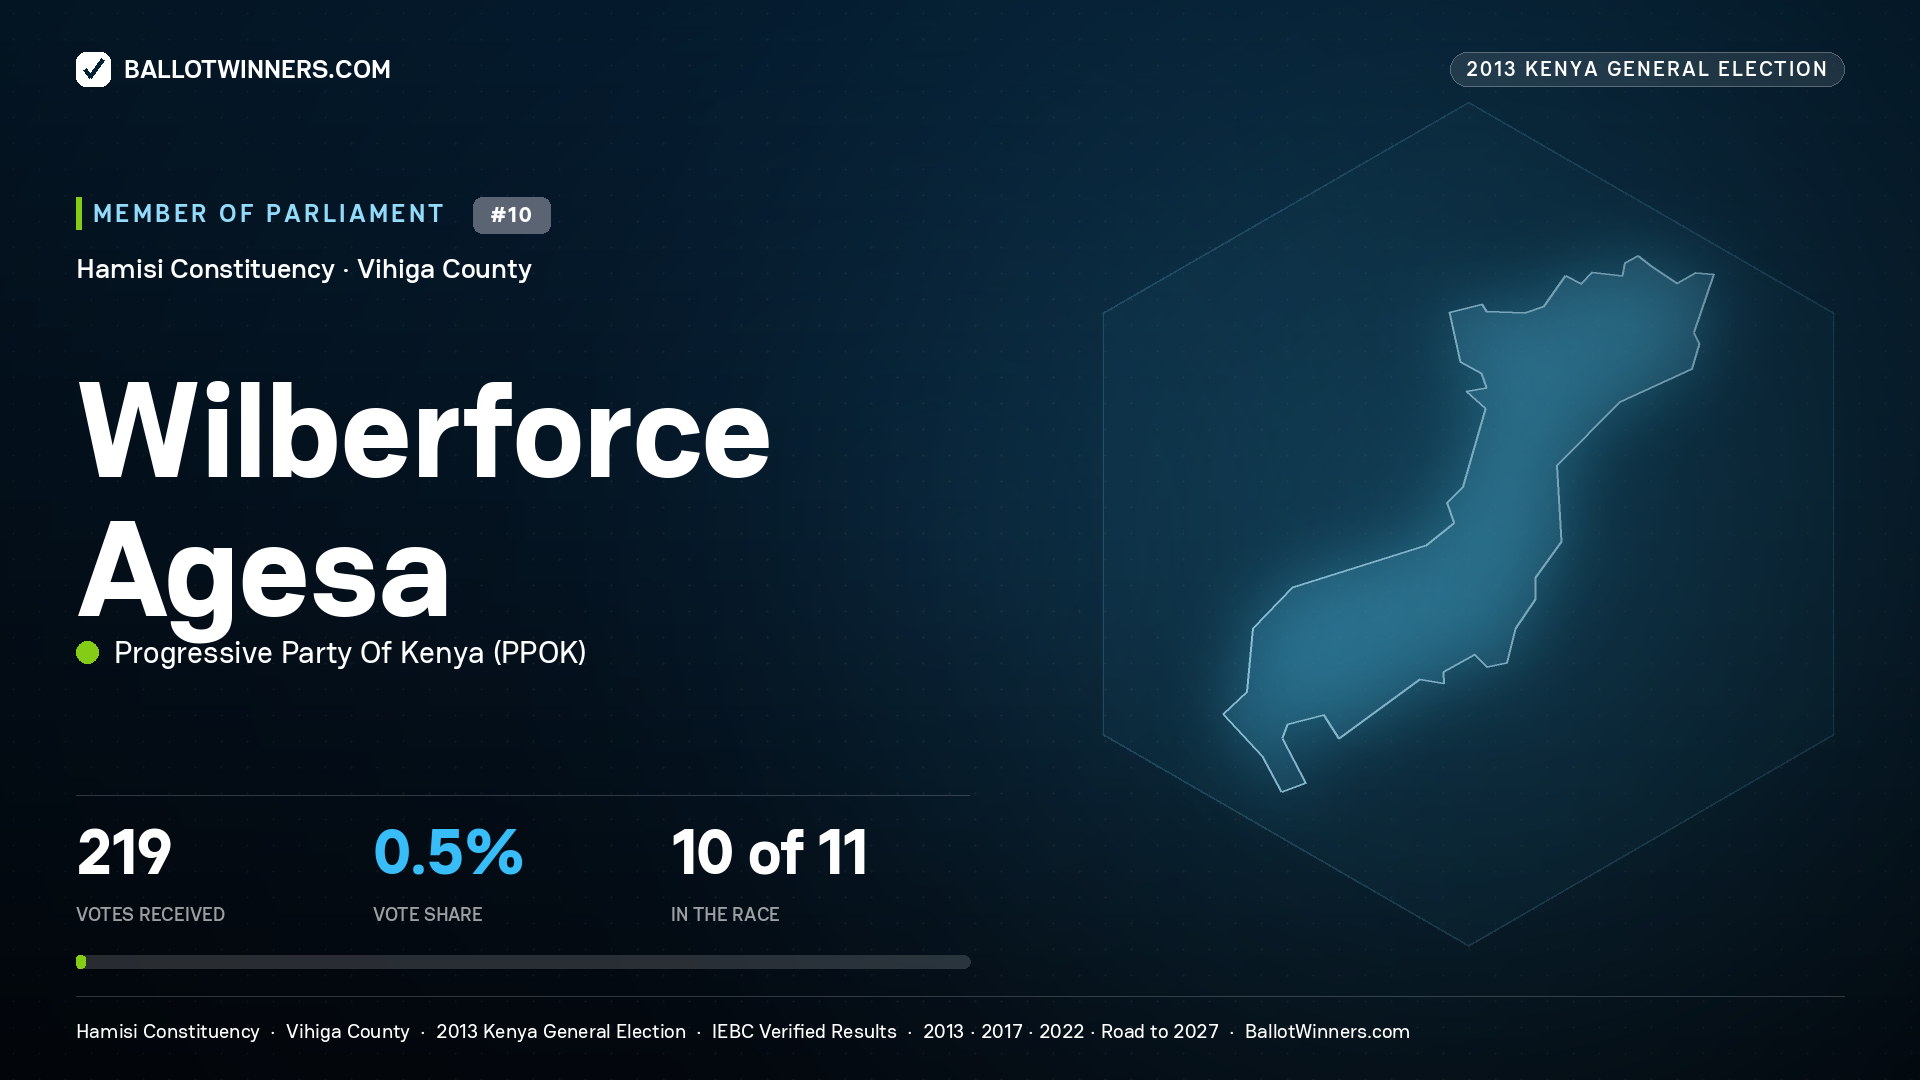
Task: Click the 219 votes received figure
Action: 124,853
